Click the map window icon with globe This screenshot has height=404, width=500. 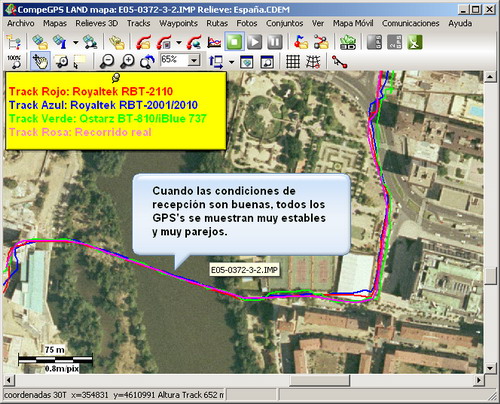coord(246,62)
